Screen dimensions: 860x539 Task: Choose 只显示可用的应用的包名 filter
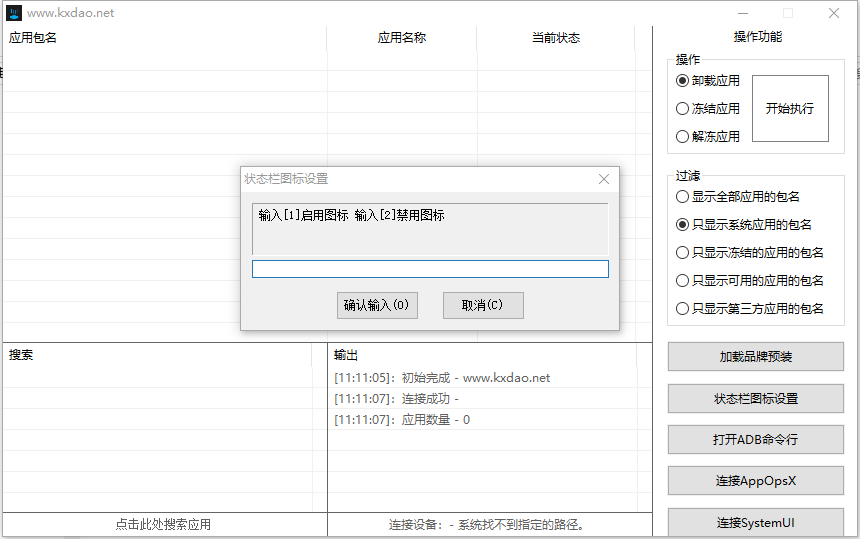pos(683,281)
